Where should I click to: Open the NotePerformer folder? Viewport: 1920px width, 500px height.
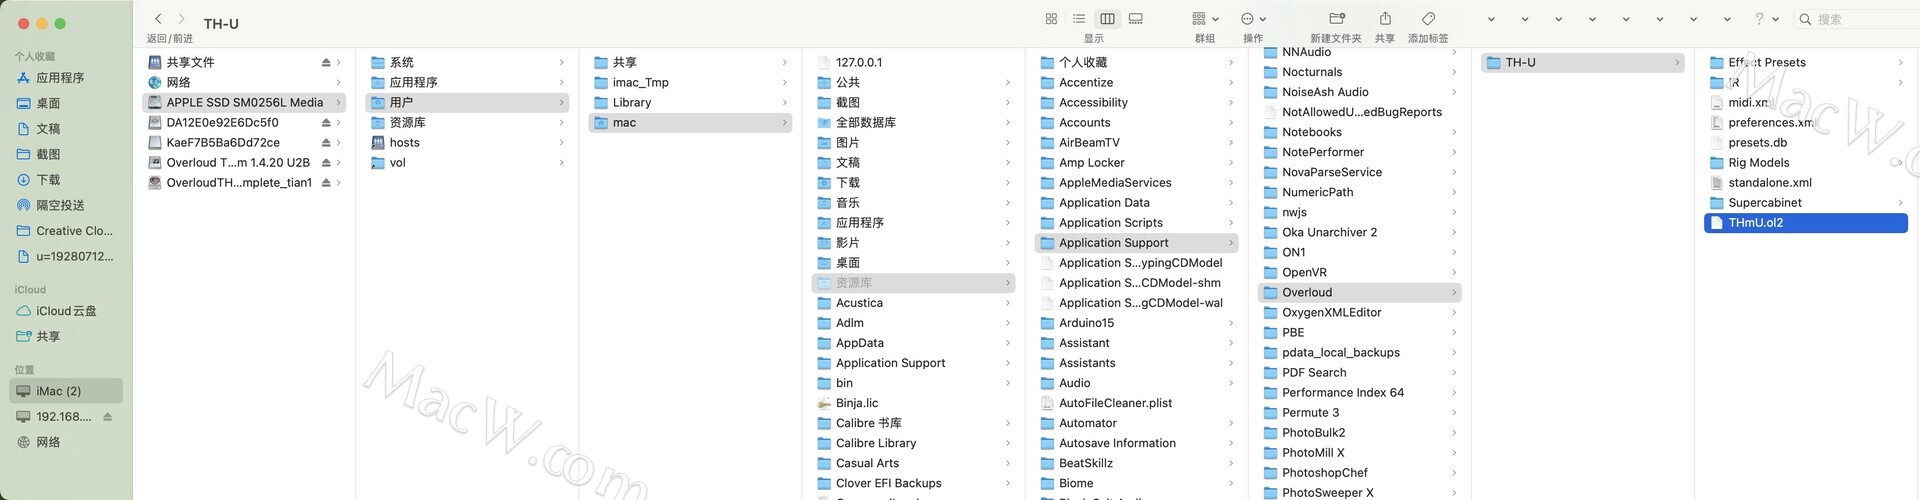1359,152
